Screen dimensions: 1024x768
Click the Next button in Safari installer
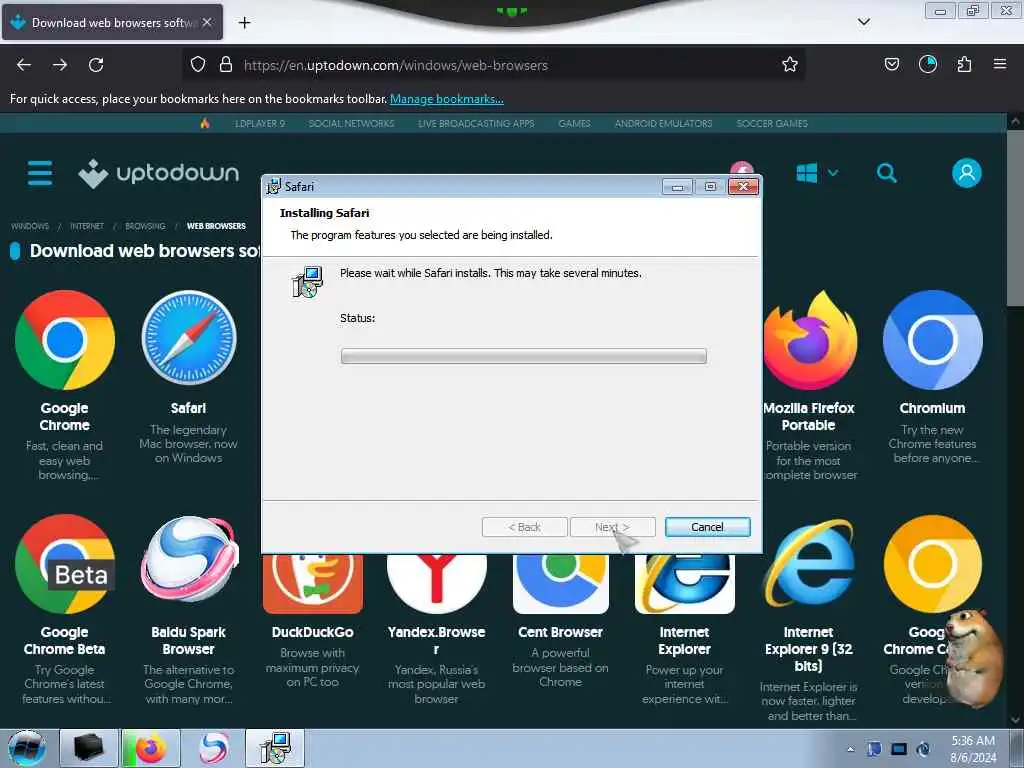(x=612, y=527)
